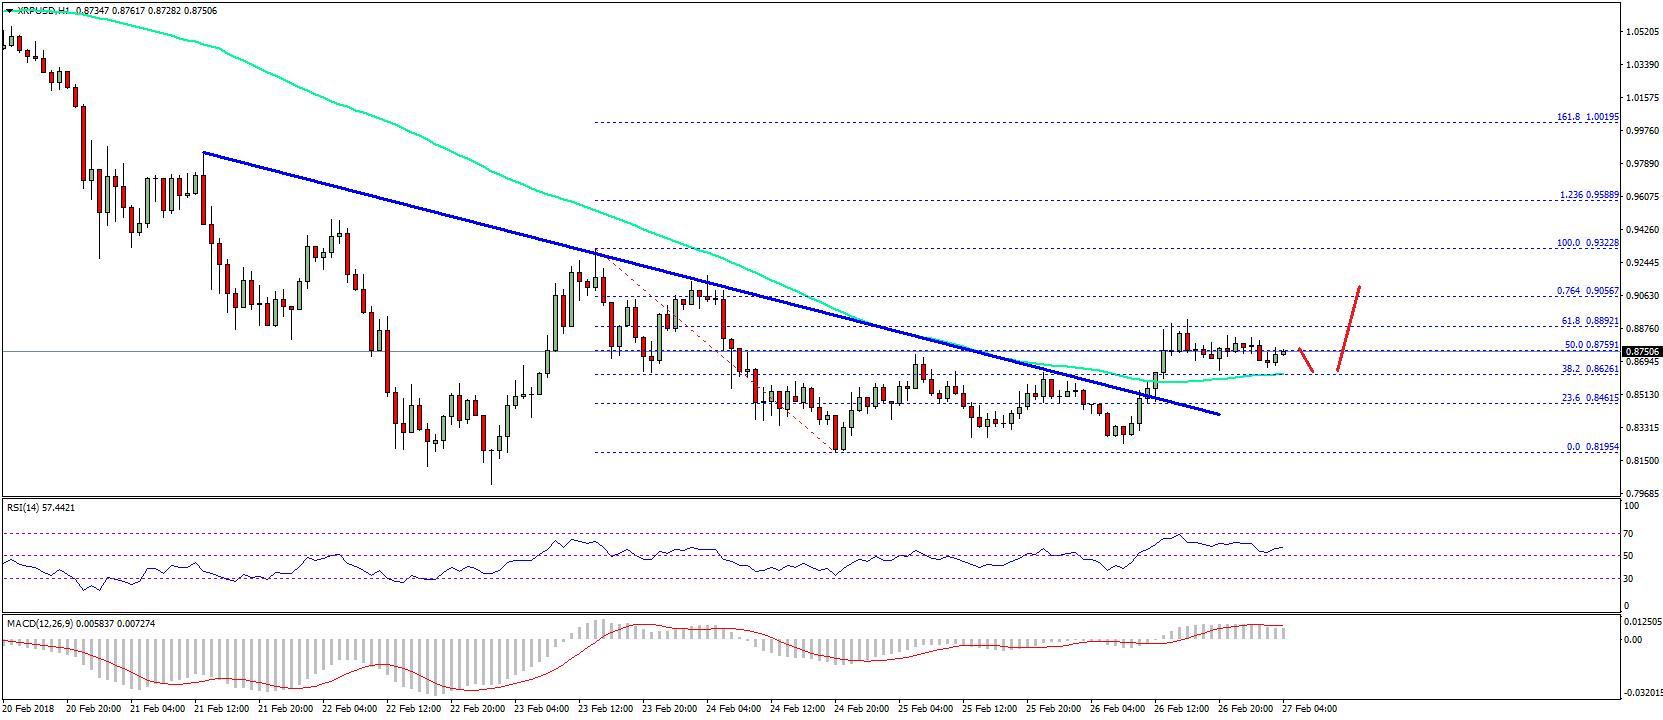The height and width of the screenshot is (720, 1663).
Task: Click the RSI level 30 scale label
Action: coord(1629,578)
